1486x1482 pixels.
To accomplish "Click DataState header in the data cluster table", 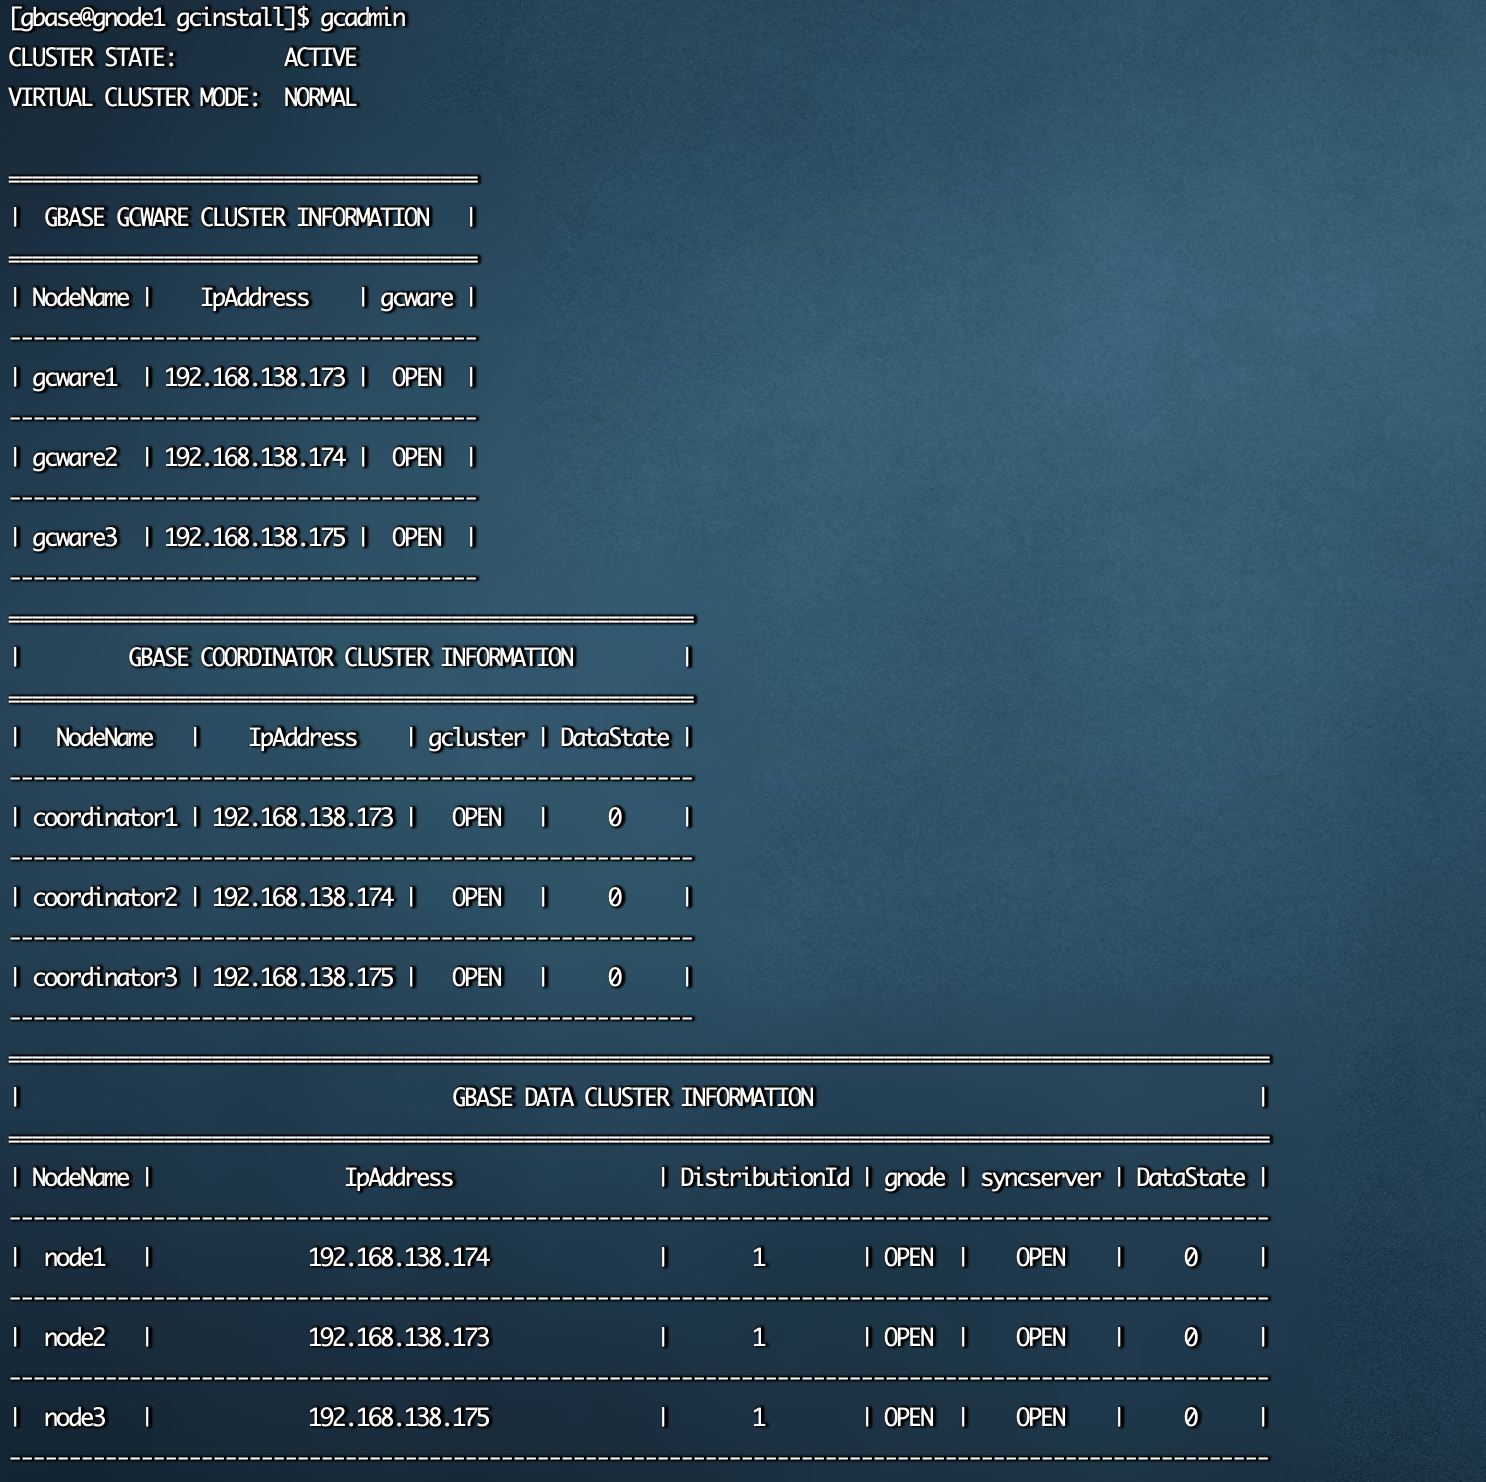I will click(x=1191, y=1178).
